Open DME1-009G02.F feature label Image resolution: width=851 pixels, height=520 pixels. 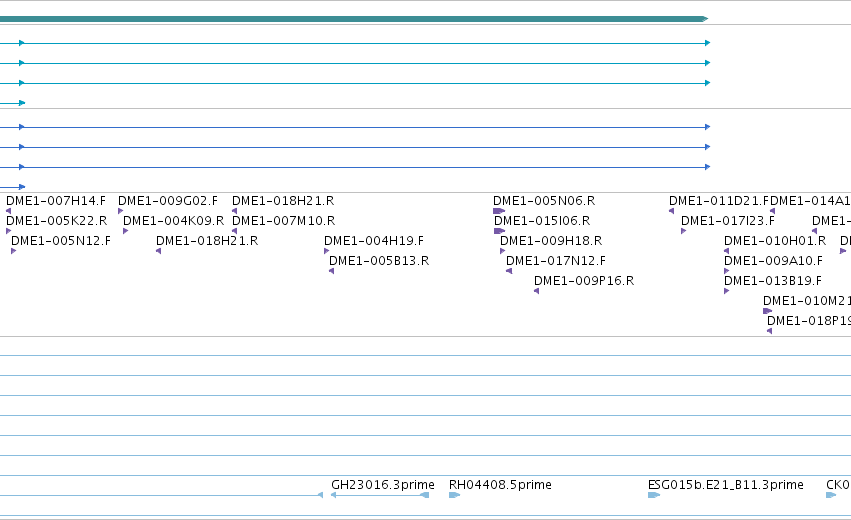[168, 201]
